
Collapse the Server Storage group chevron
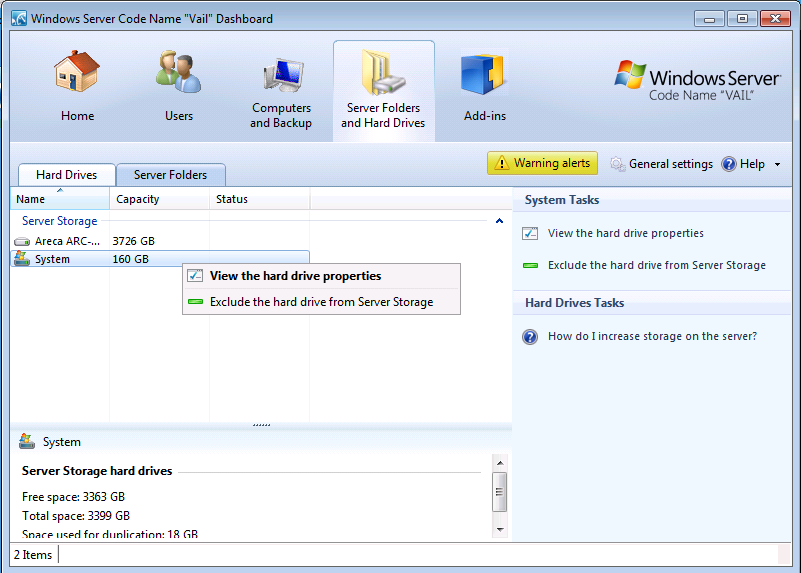pos(499,221)
